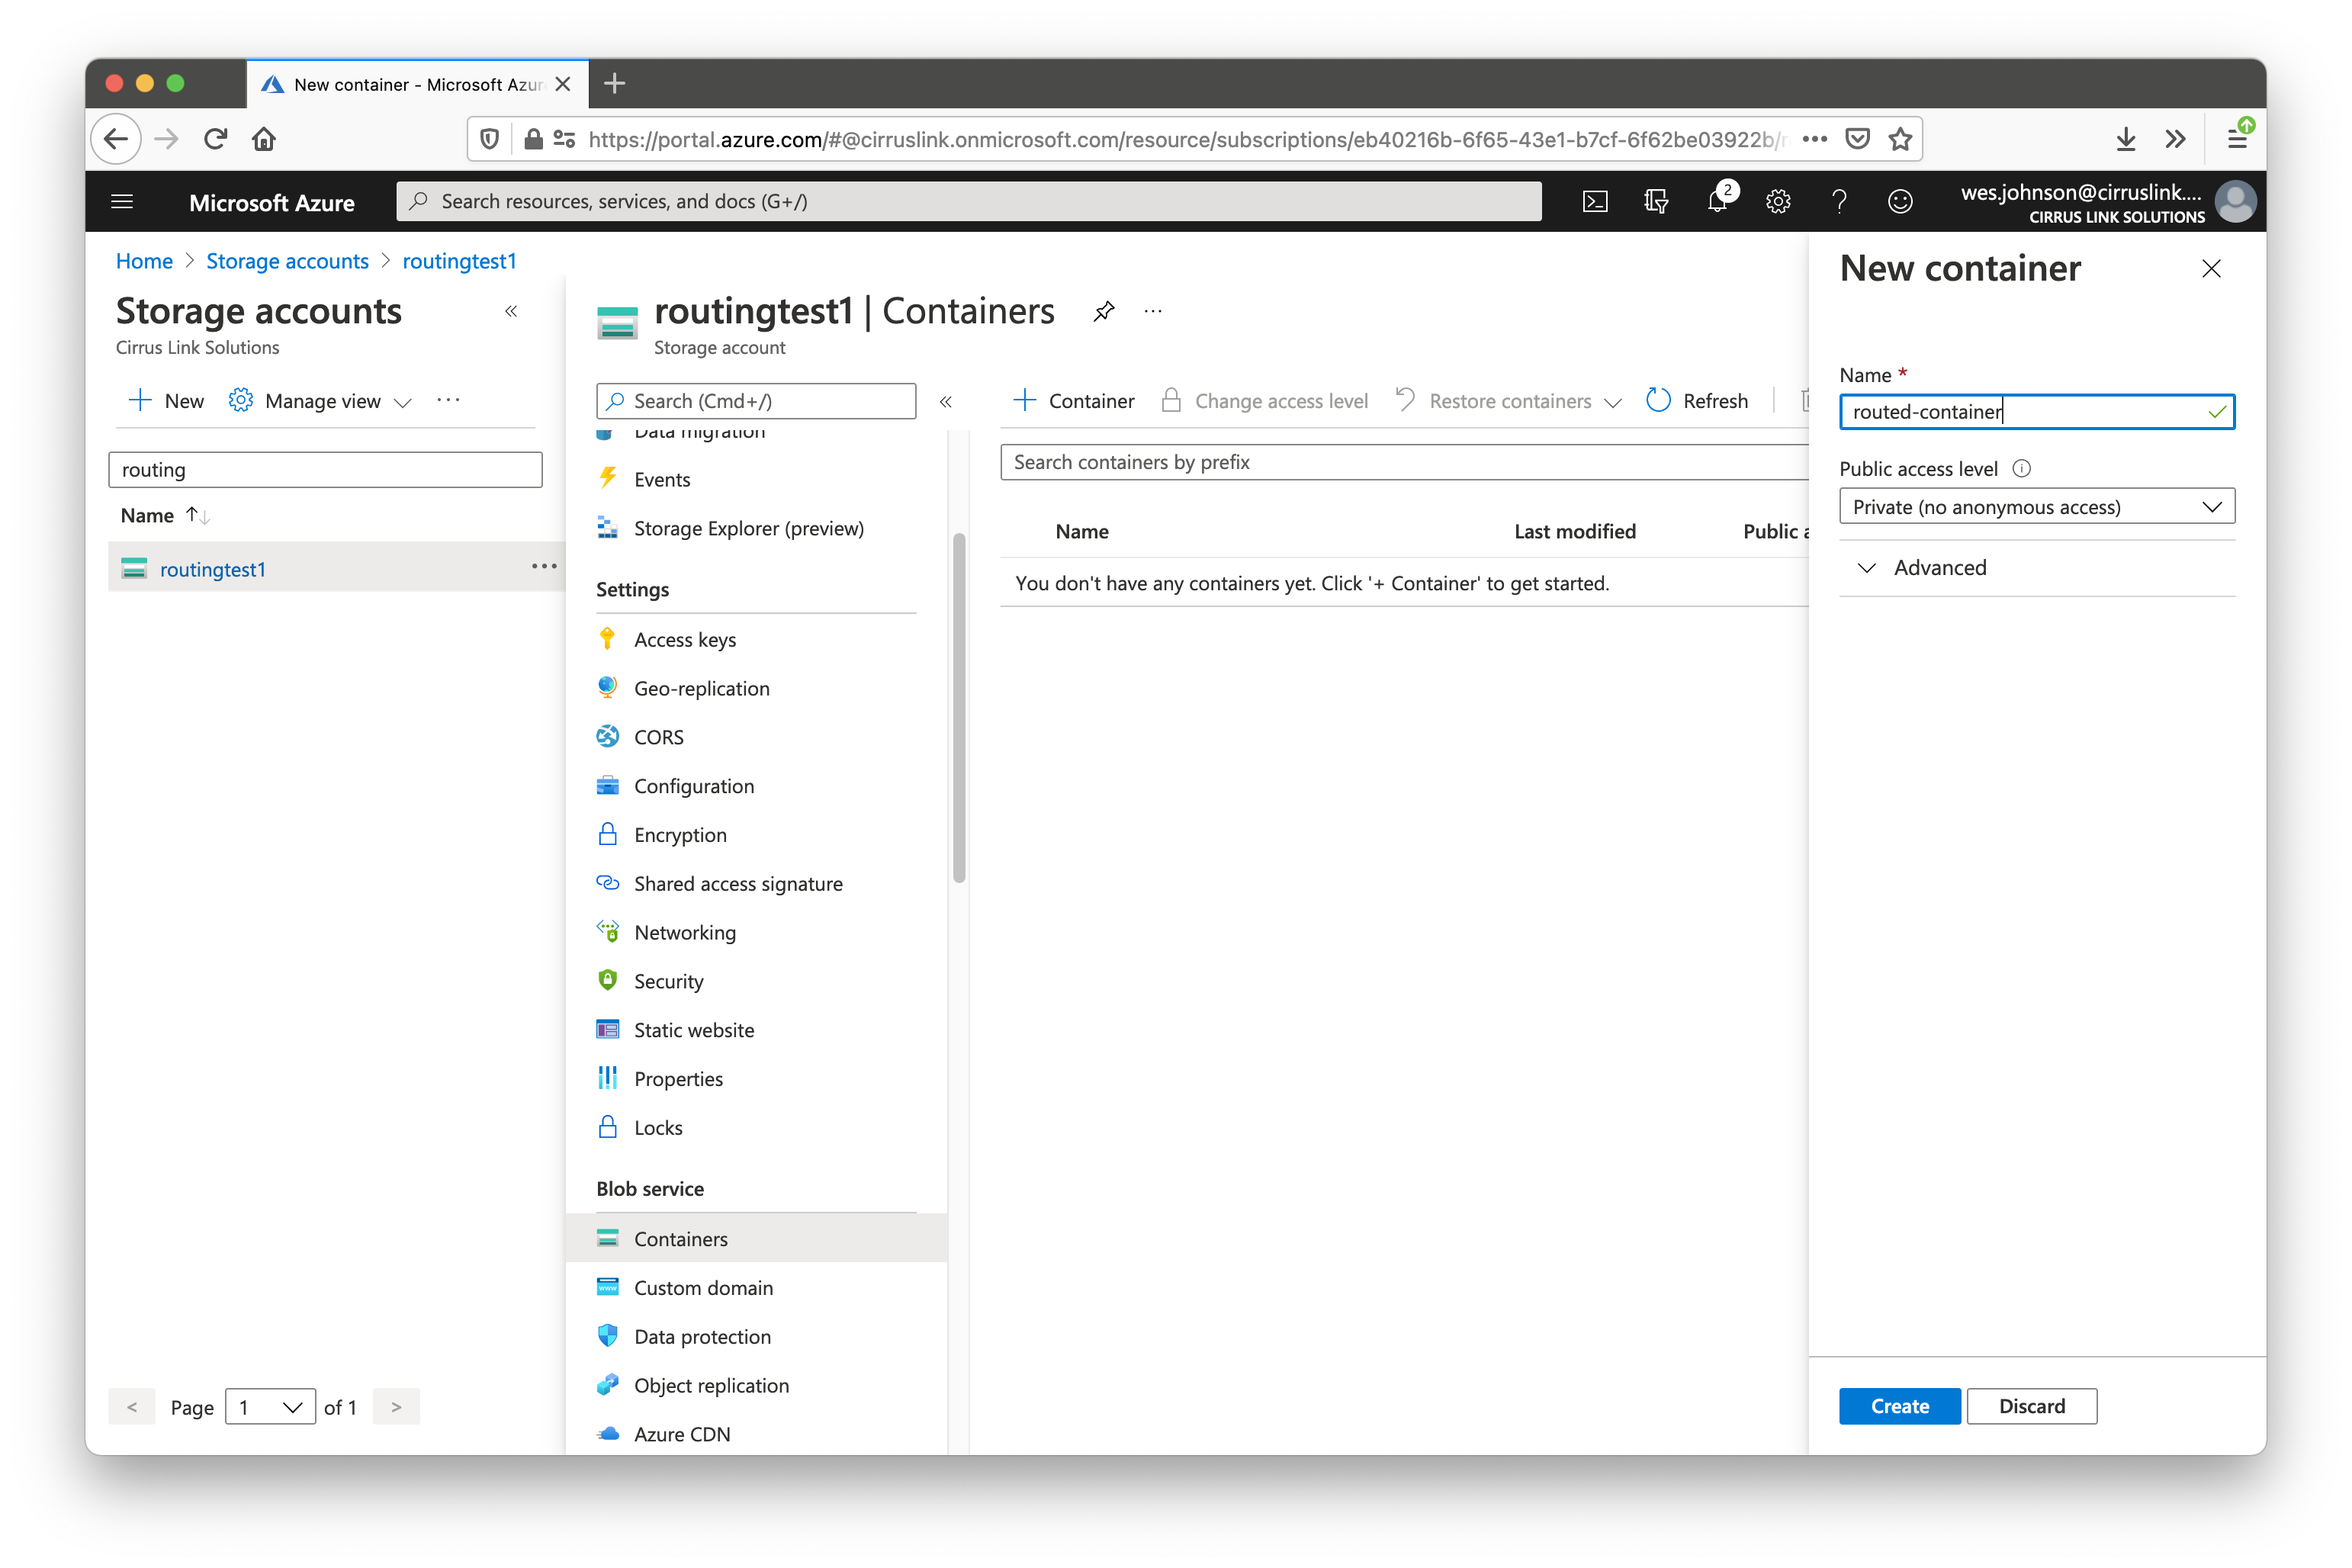Click the feedback smiley icon
2352x1568 pixels.
click(x=1899, y=201)
